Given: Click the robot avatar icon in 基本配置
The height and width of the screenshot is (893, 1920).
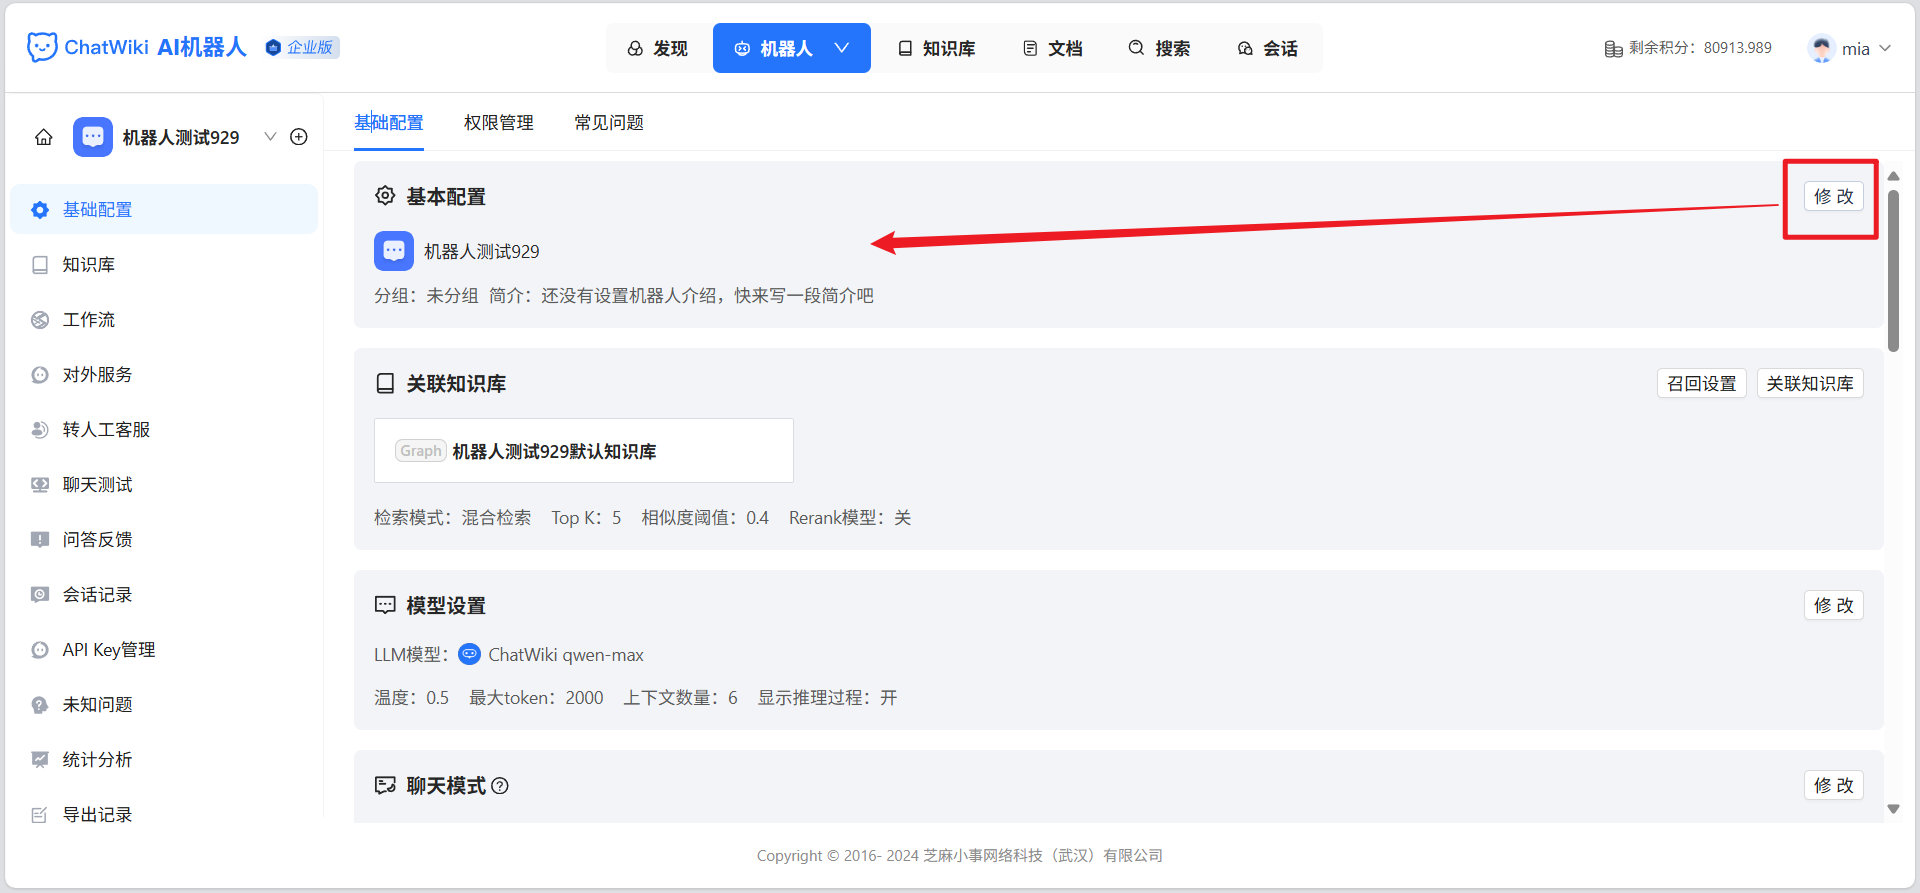Looking at the screenshot, I should 394,251.
